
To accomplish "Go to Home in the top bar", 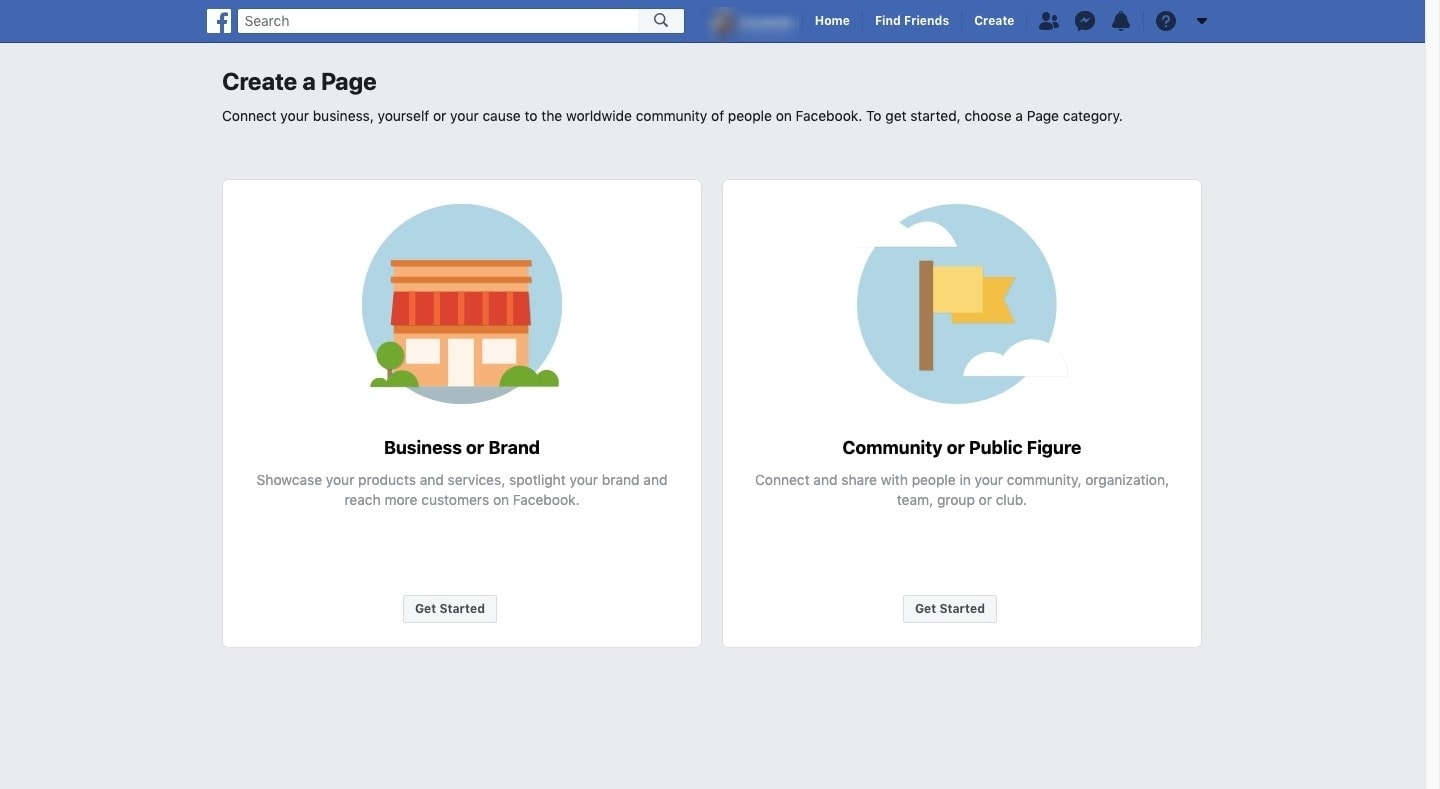I will 832,21.
